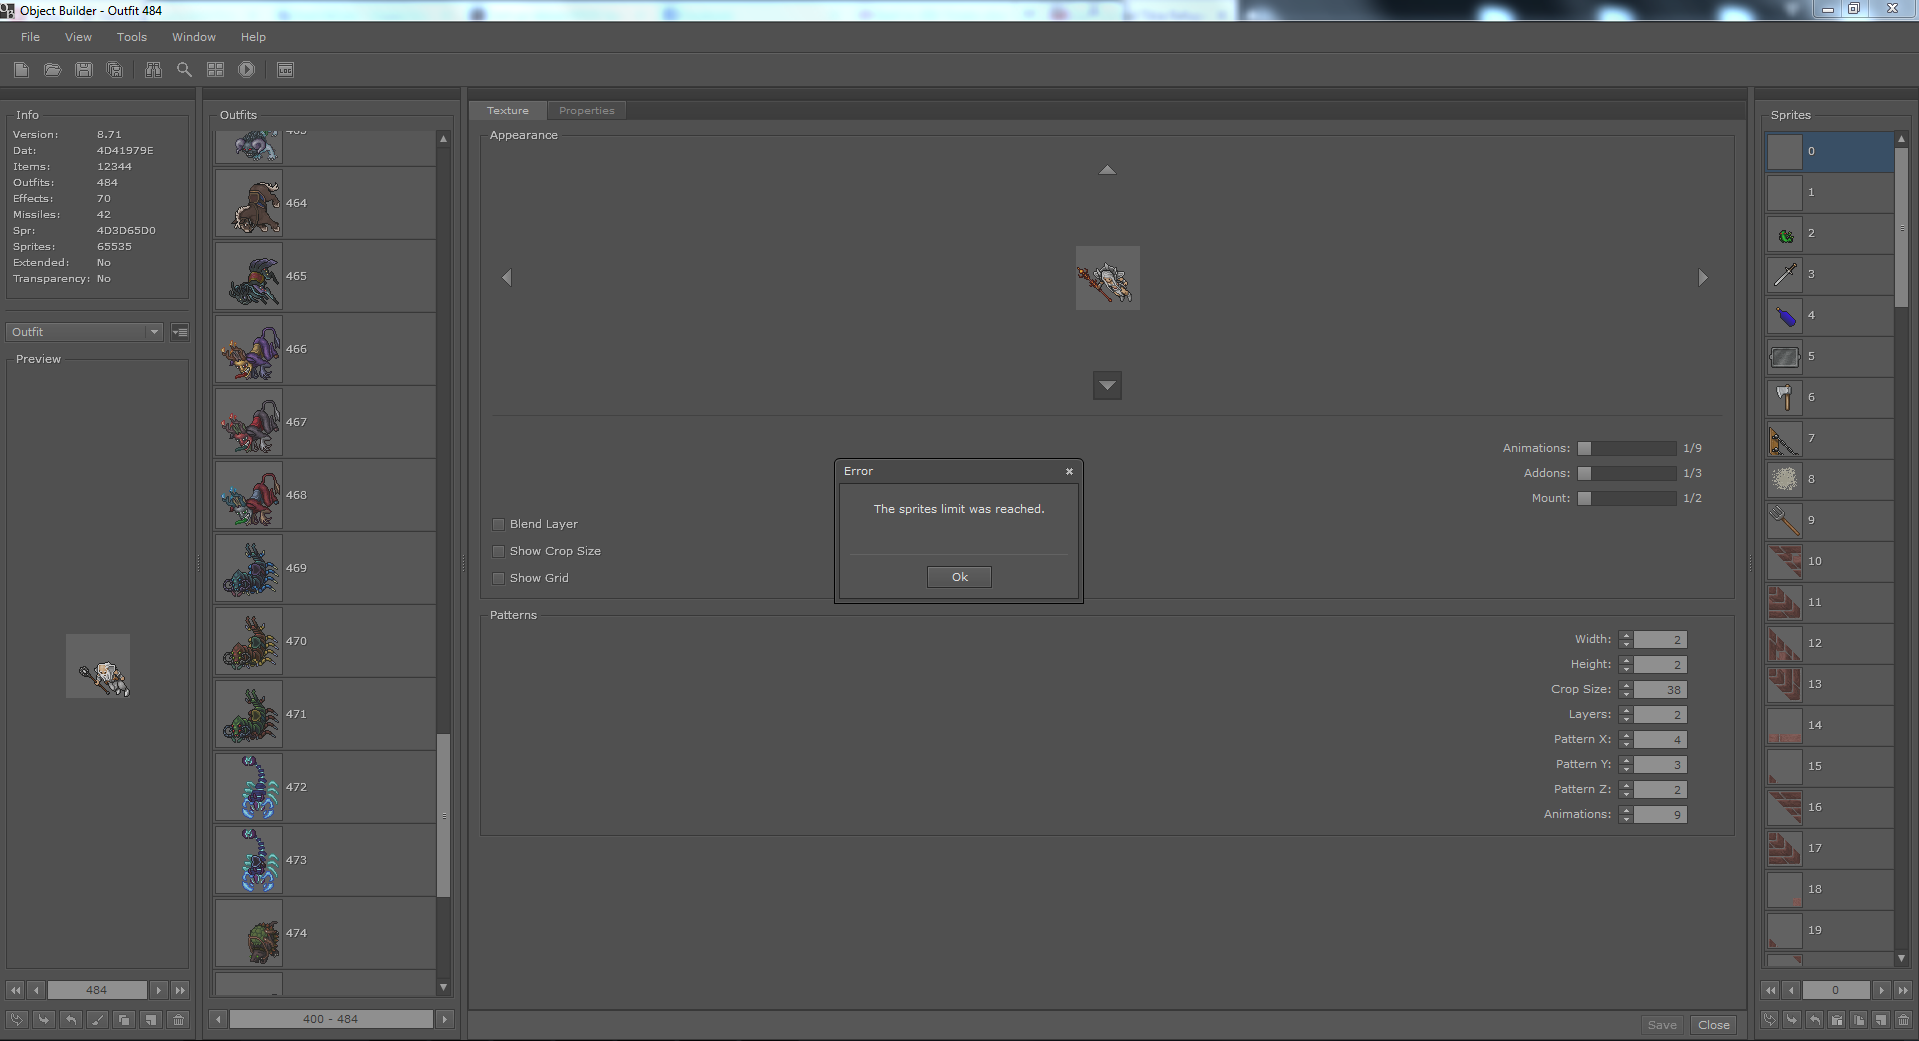
Task: Adjust the Crop Size stepper
Action: (1626, 690)
